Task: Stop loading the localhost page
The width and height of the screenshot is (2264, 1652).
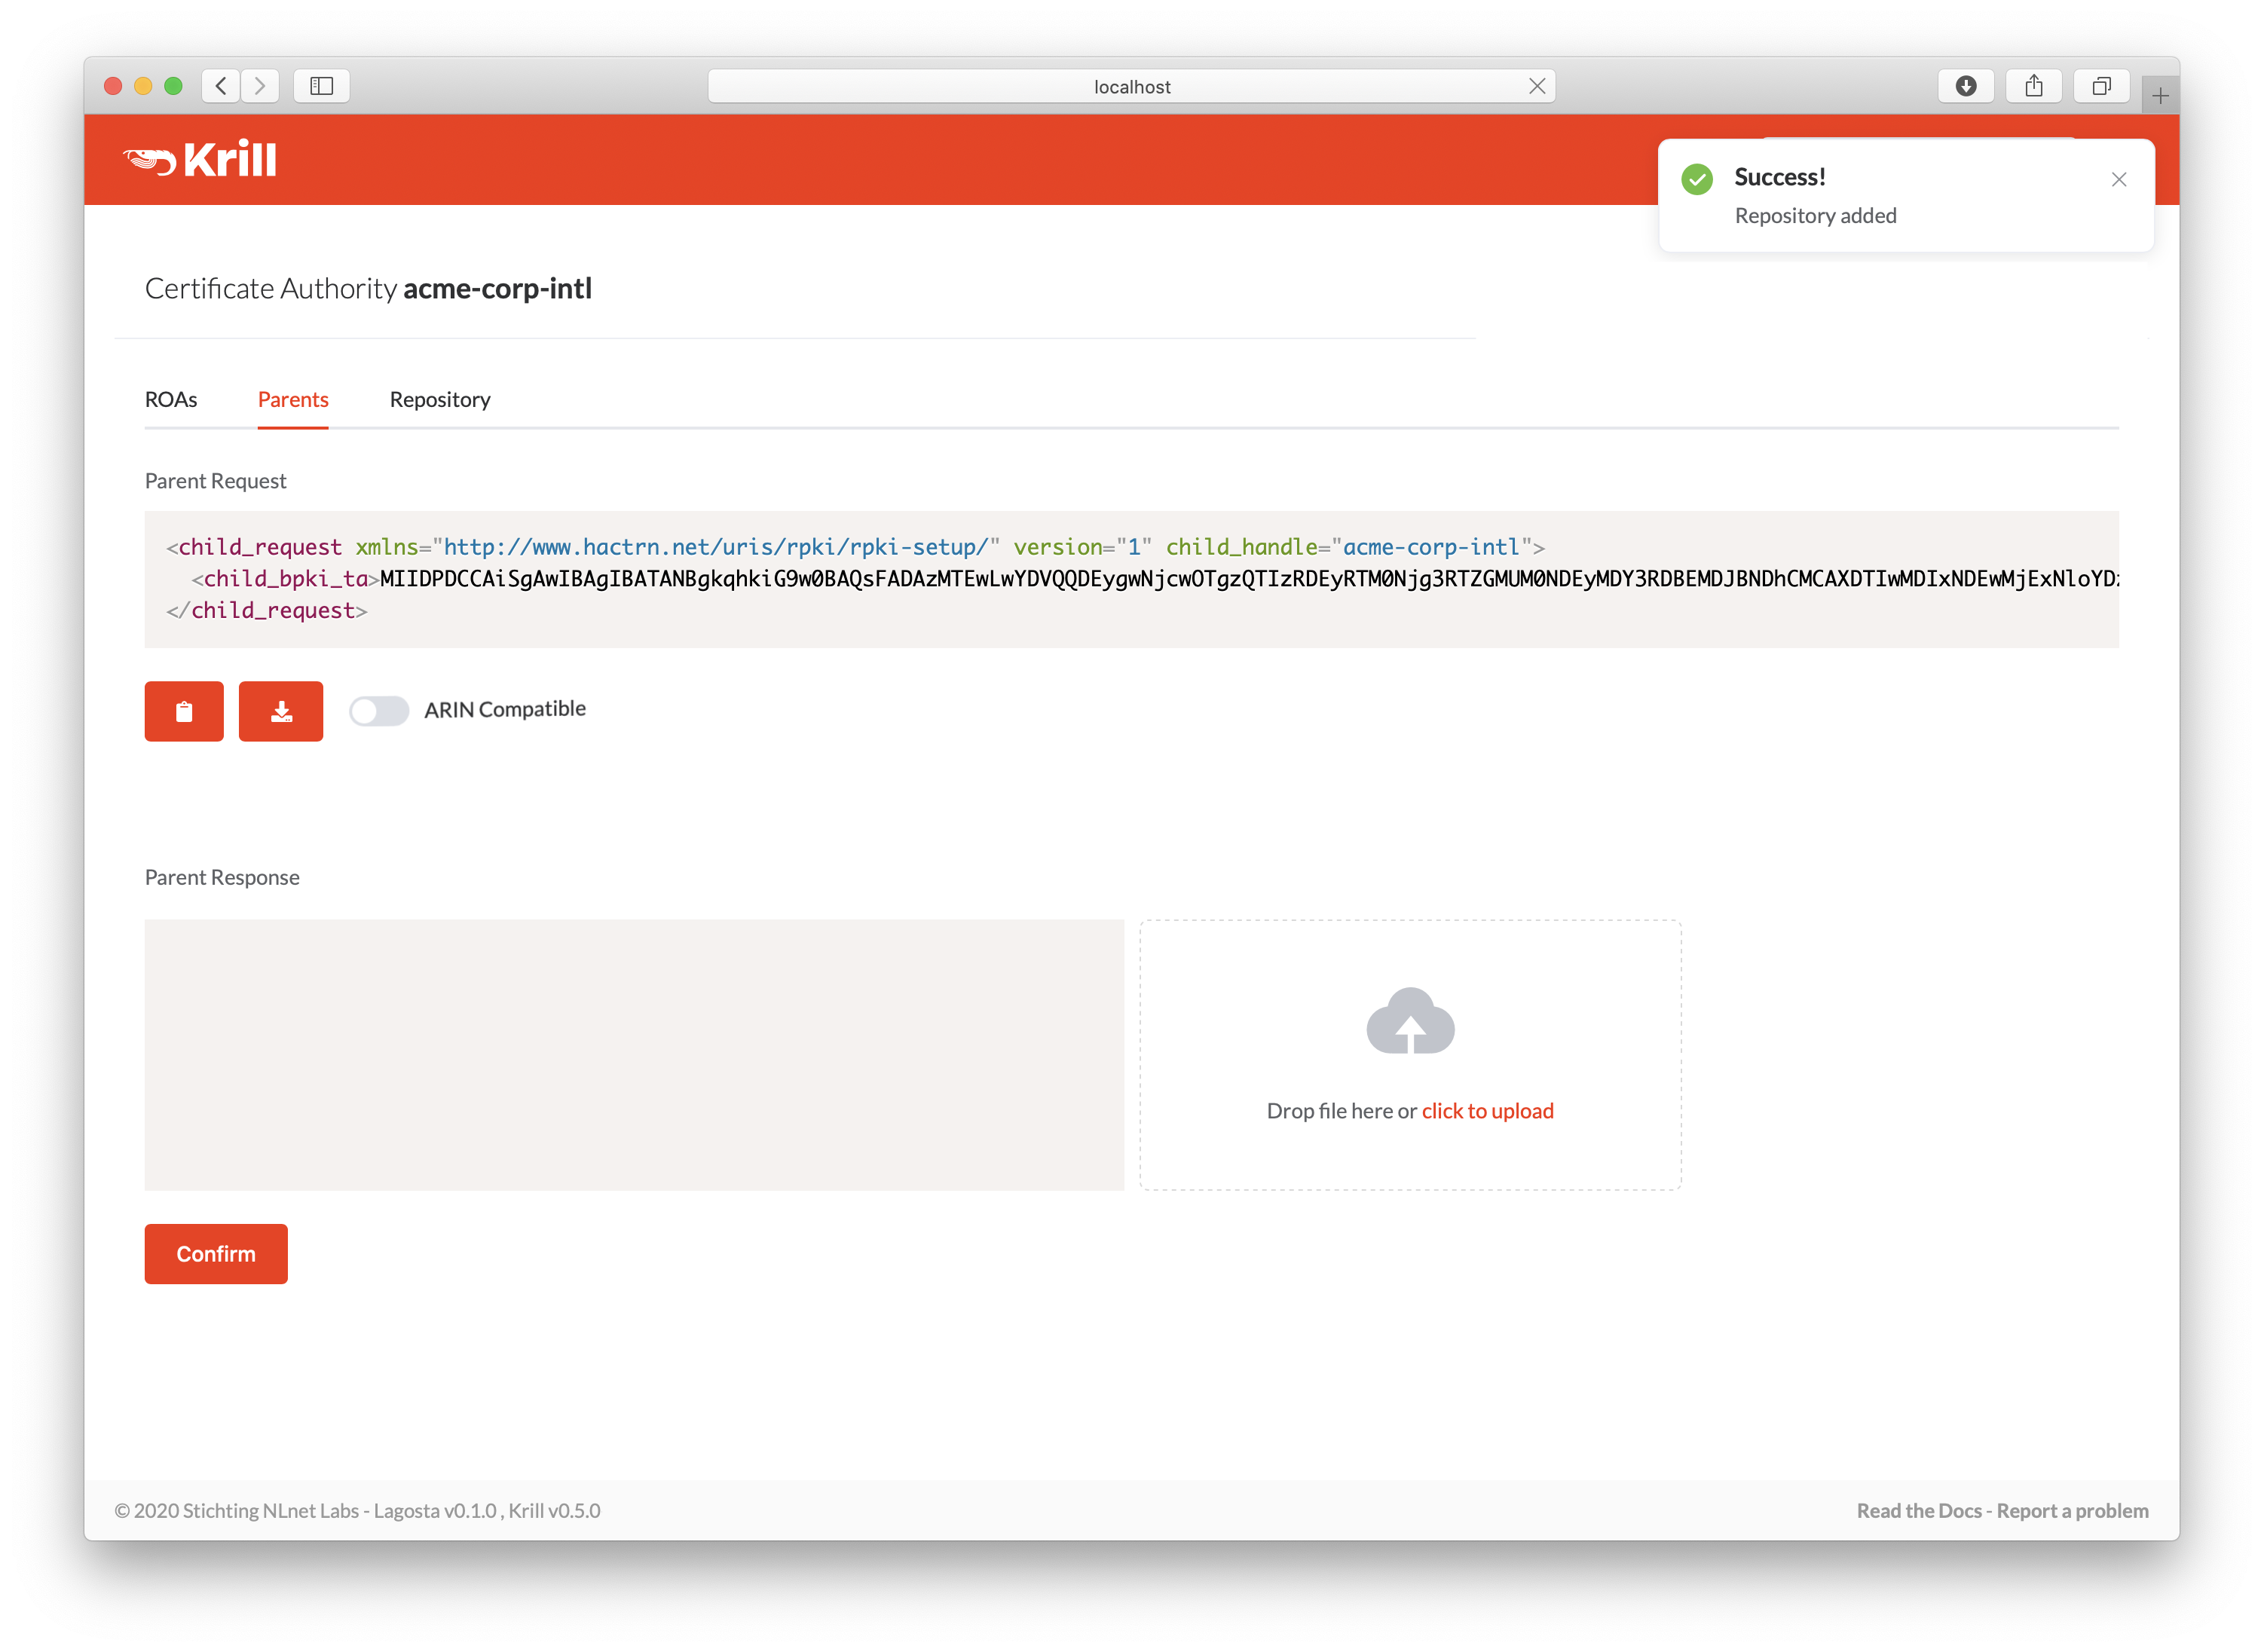Action: pos(1537,86)
